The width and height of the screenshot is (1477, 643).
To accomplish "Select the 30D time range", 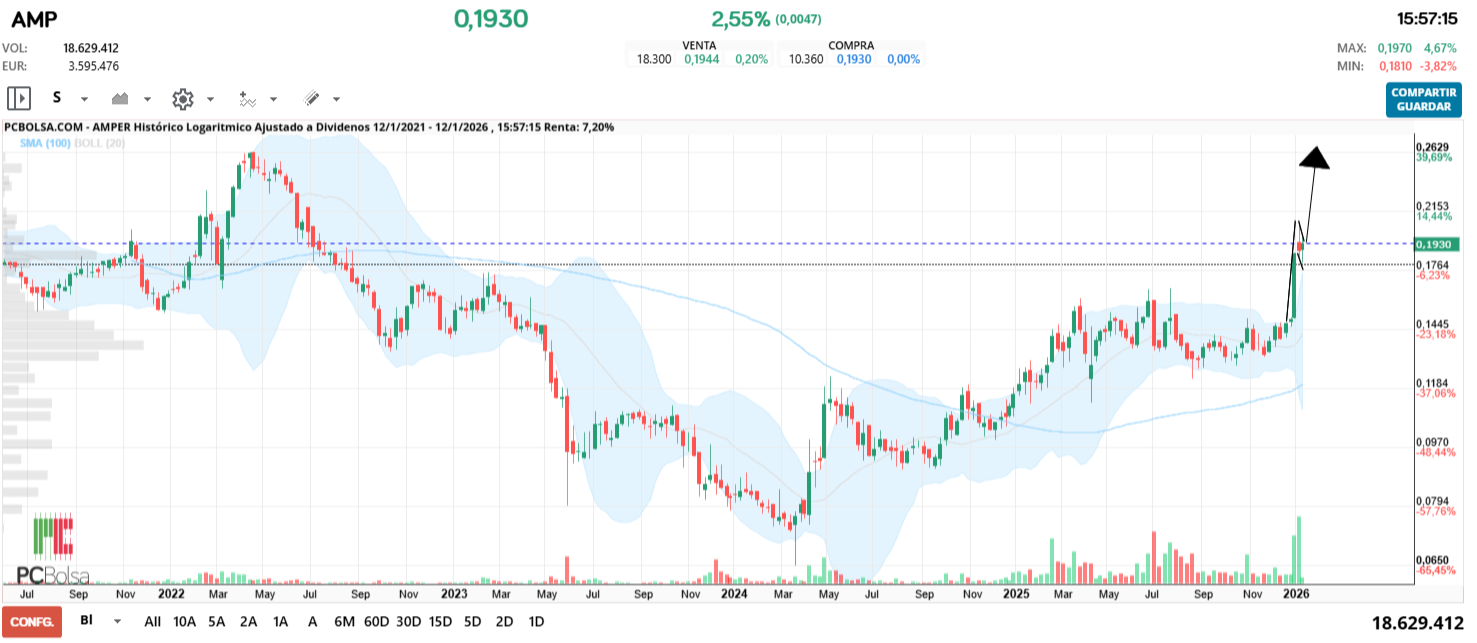I will click(x=408, y=621).
